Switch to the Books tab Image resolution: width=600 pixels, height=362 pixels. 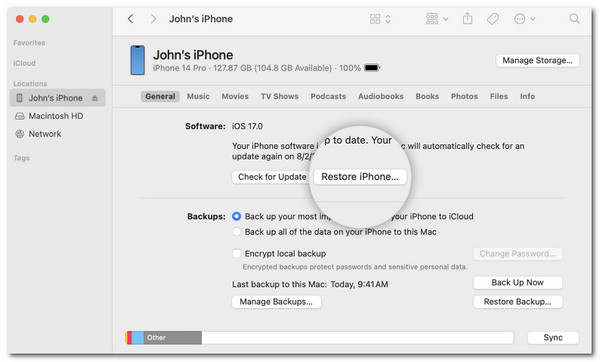[x=427, y=96]
